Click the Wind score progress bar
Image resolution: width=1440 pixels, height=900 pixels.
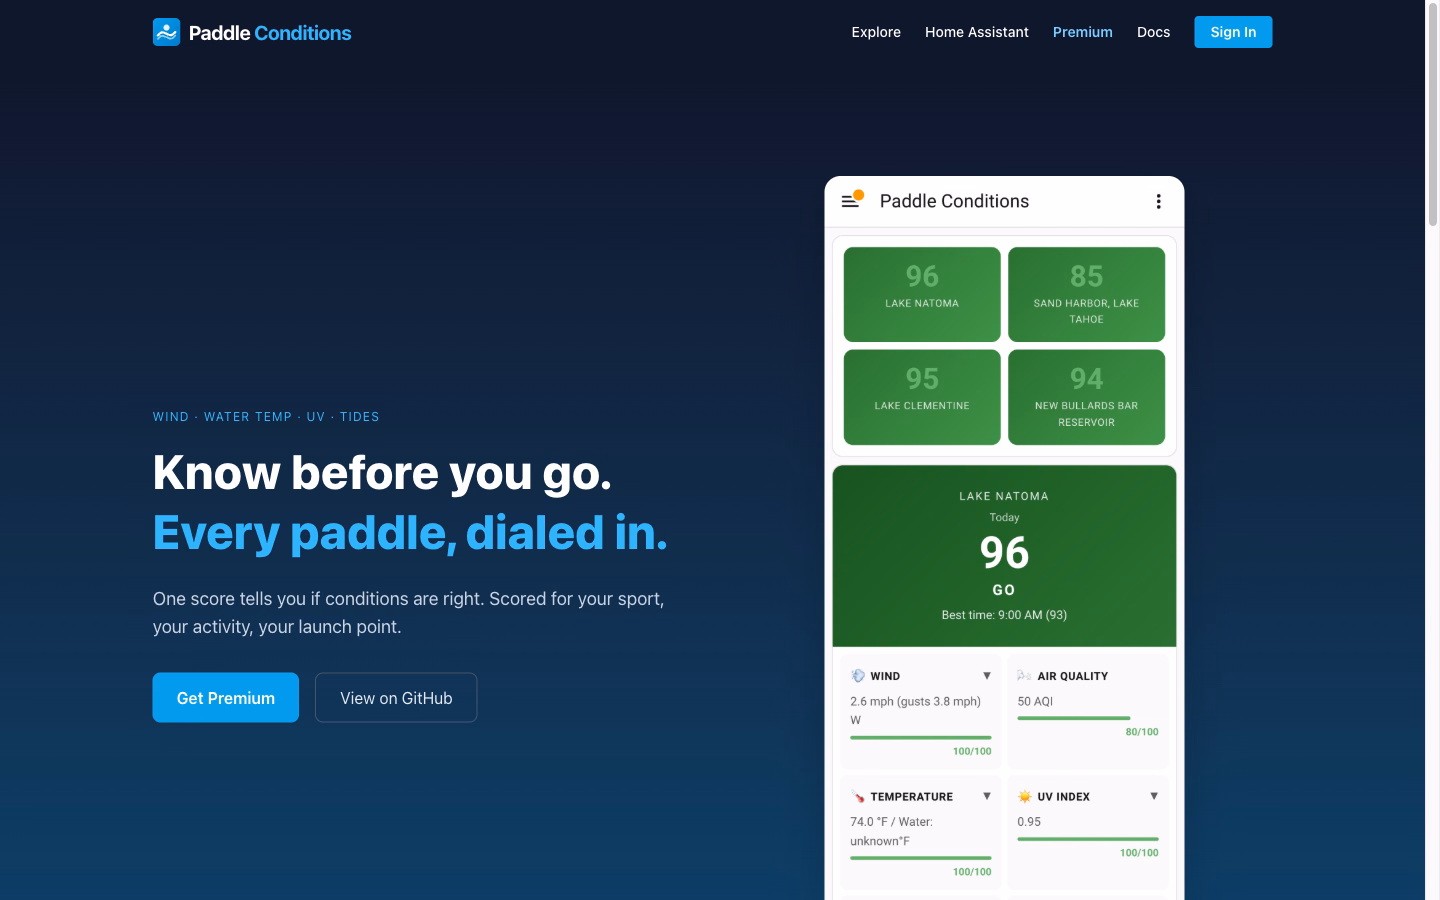coord(921,738)
